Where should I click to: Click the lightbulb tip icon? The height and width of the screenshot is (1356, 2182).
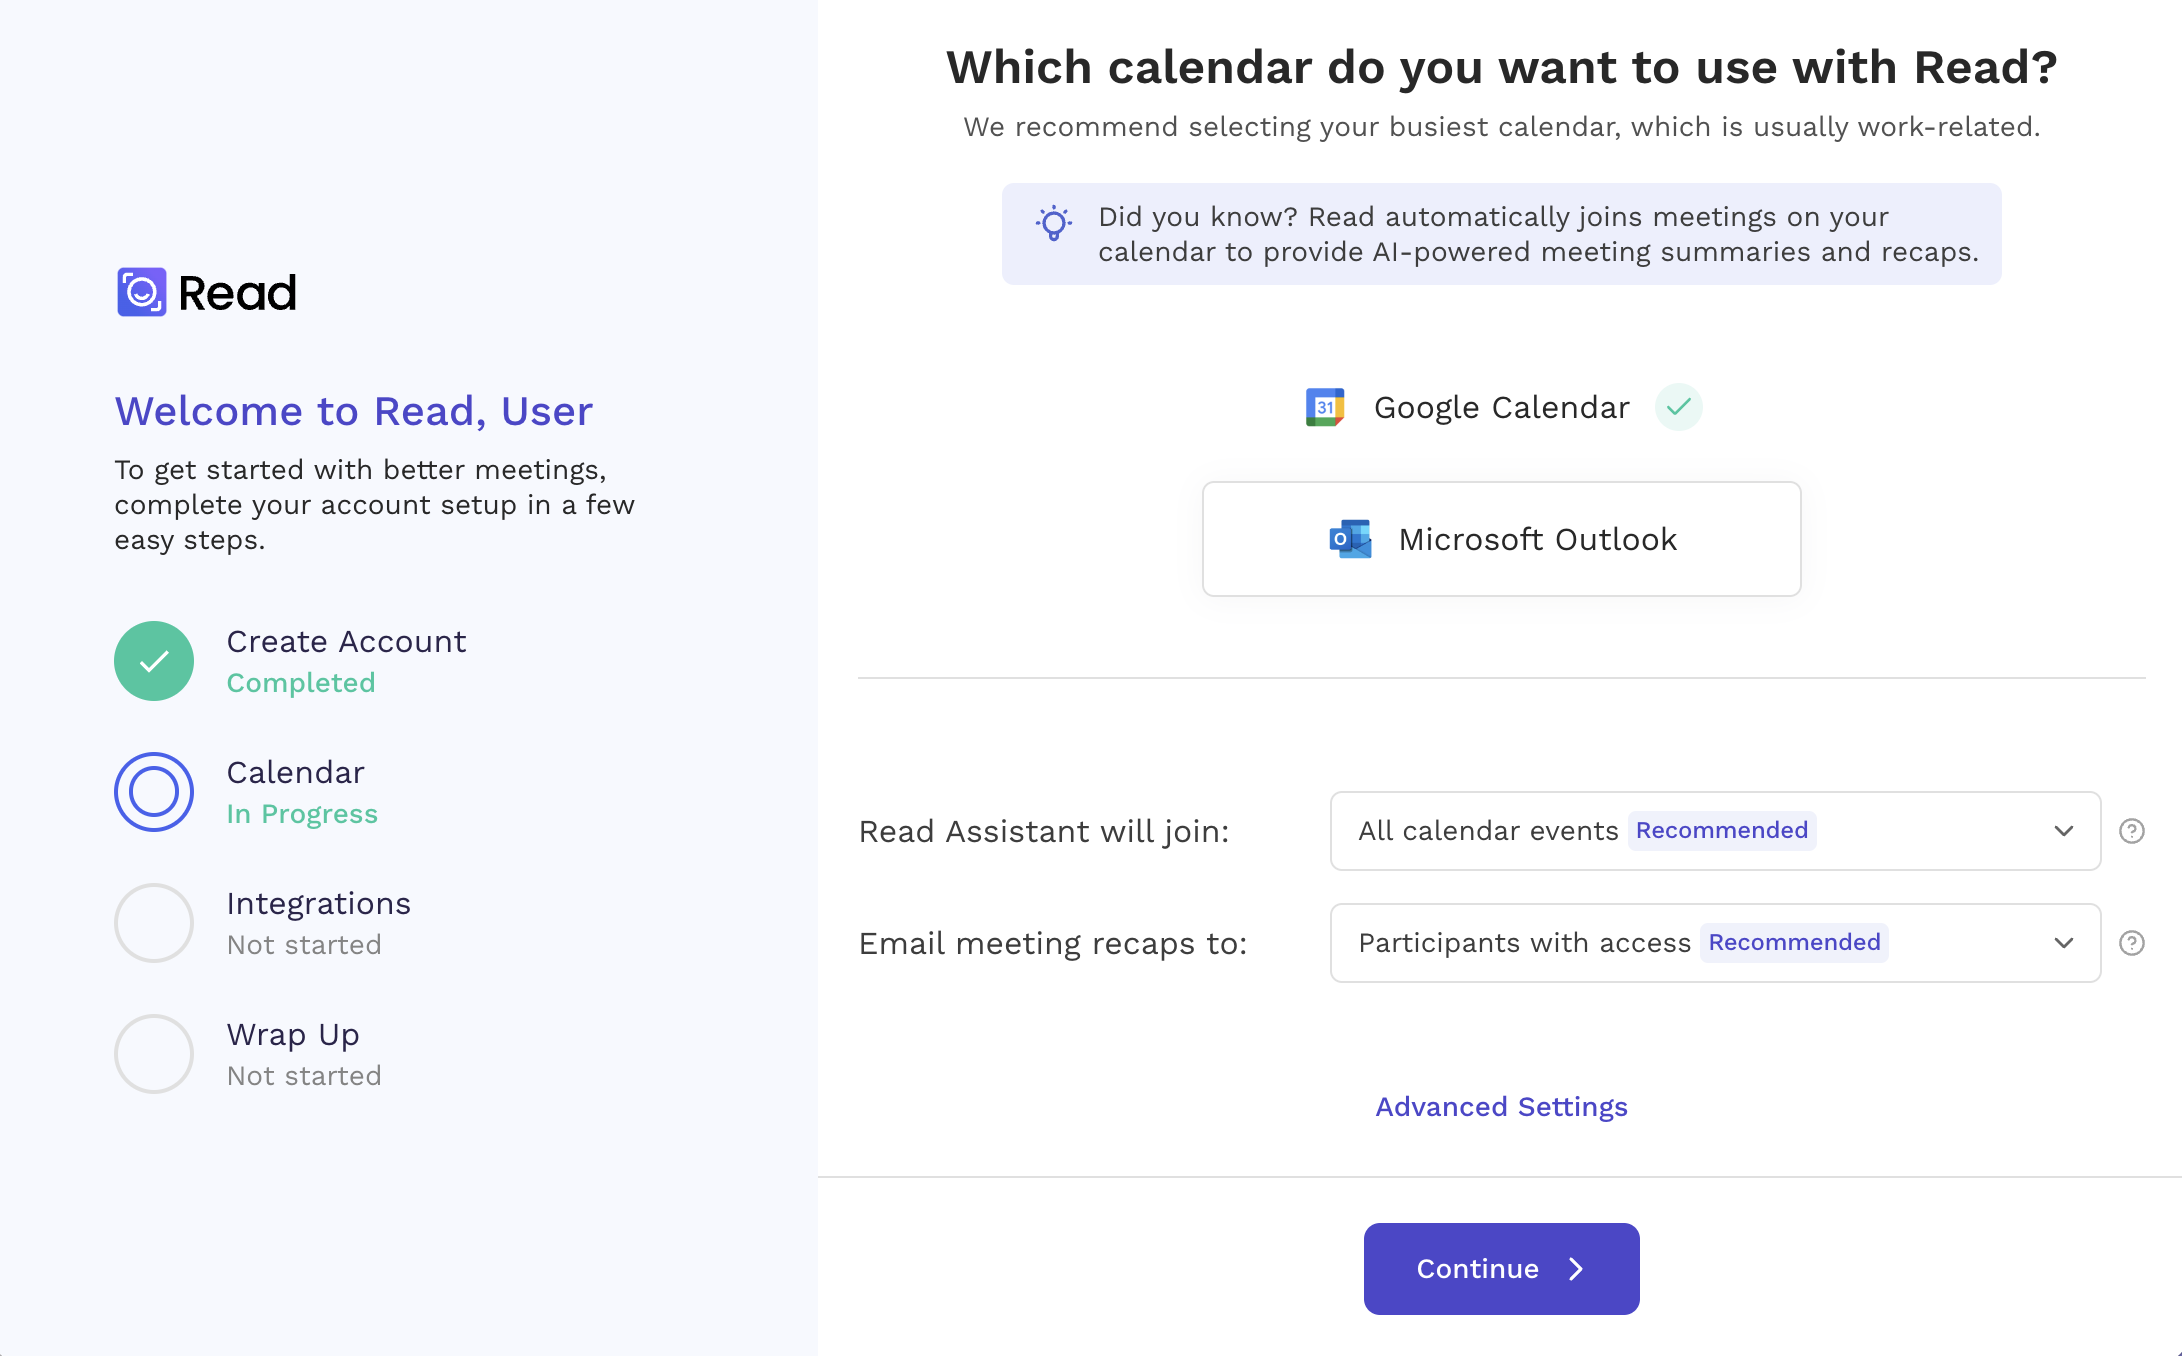point(1054,223)
